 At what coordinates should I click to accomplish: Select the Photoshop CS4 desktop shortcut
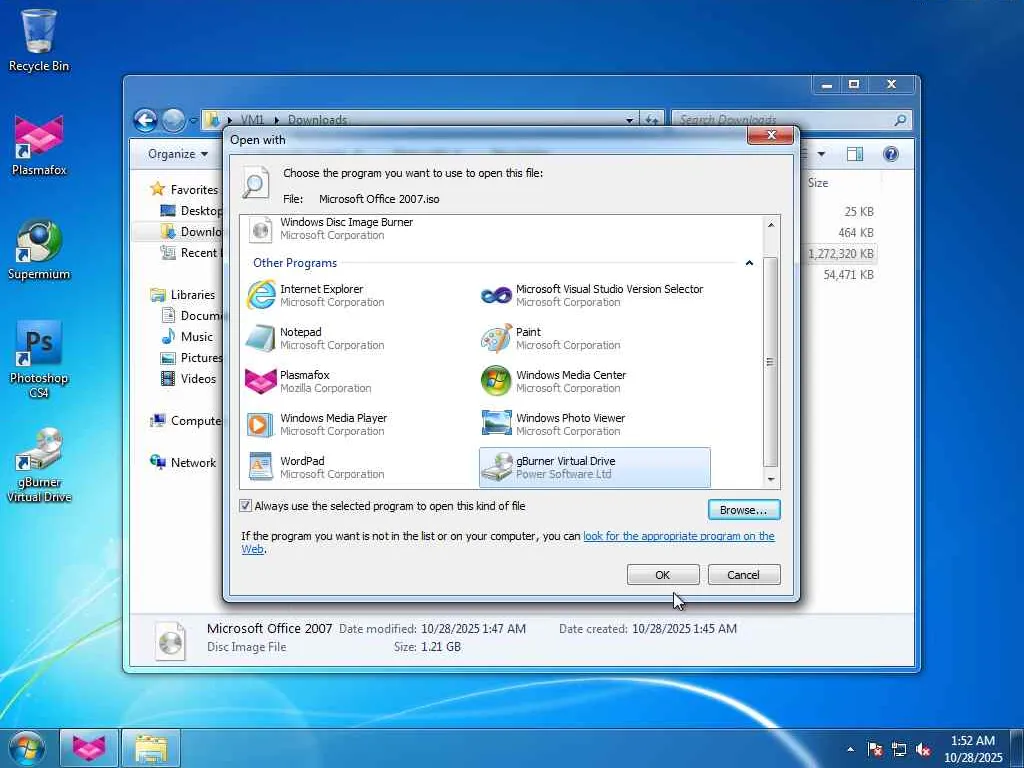click(39, 359)
